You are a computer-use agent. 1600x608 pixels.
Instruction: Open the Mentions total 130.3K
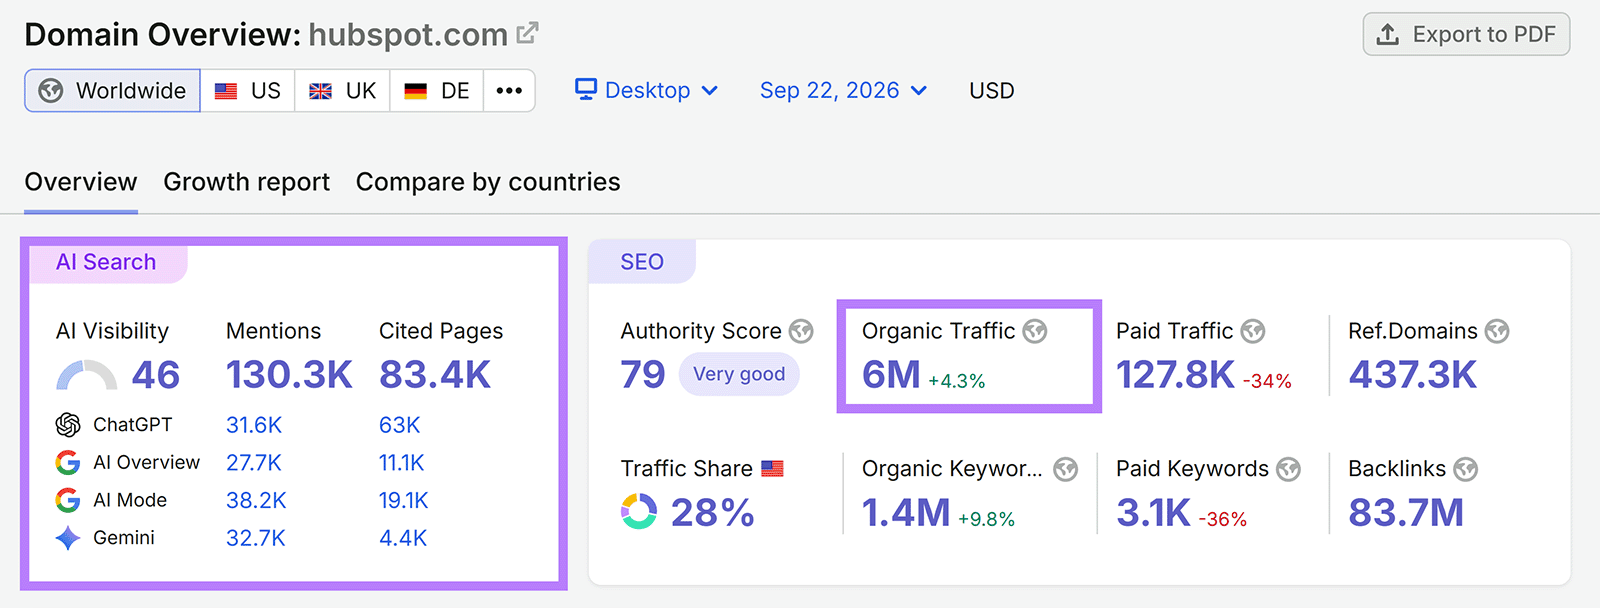point(289,375)
